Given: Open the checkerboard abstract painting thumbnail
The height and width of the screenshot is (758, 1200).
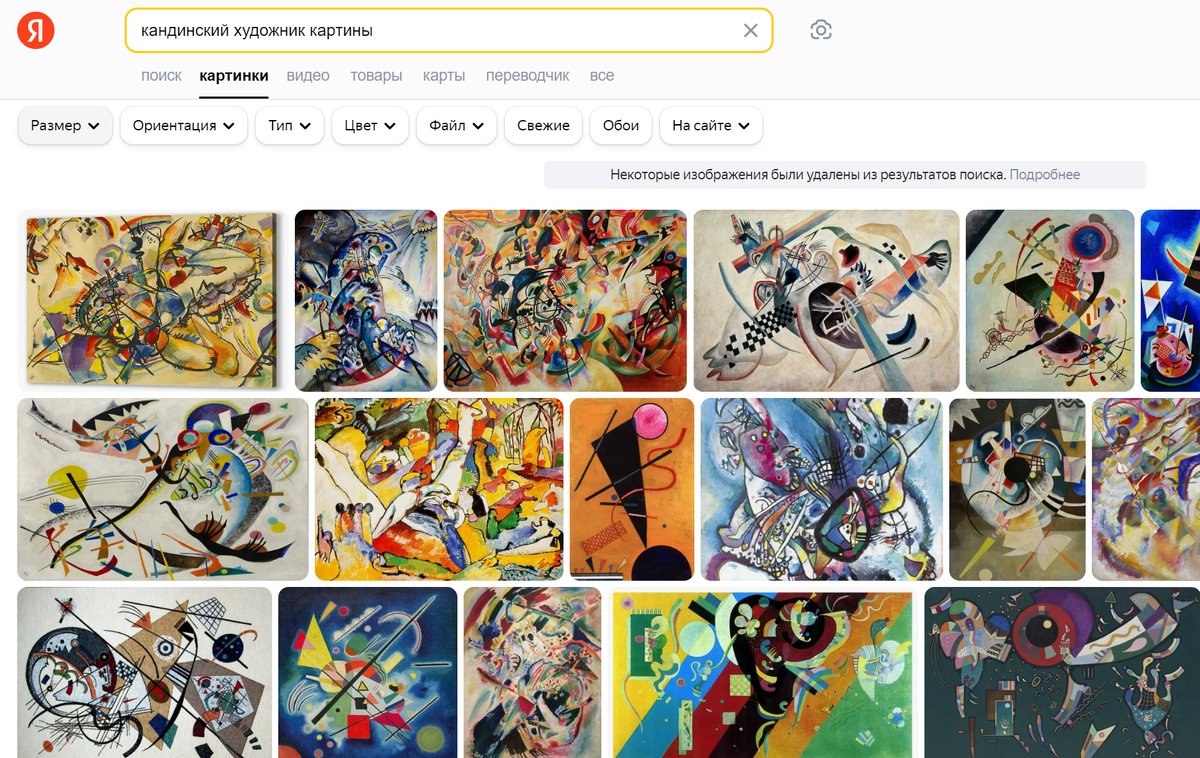Looking at the screenshot, I should pyautogui.click(x=826, y=300).
